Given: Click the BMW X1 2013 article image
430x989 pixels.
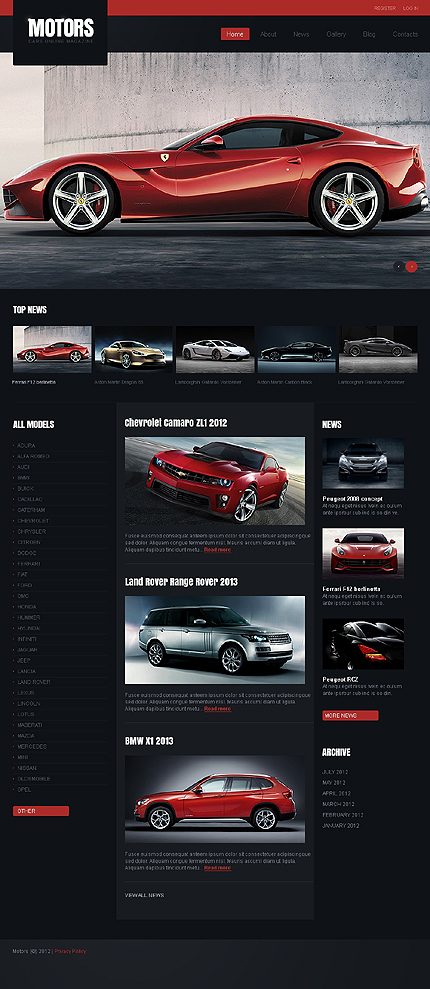Looking at the screenshot, I should tap(215, 799).
